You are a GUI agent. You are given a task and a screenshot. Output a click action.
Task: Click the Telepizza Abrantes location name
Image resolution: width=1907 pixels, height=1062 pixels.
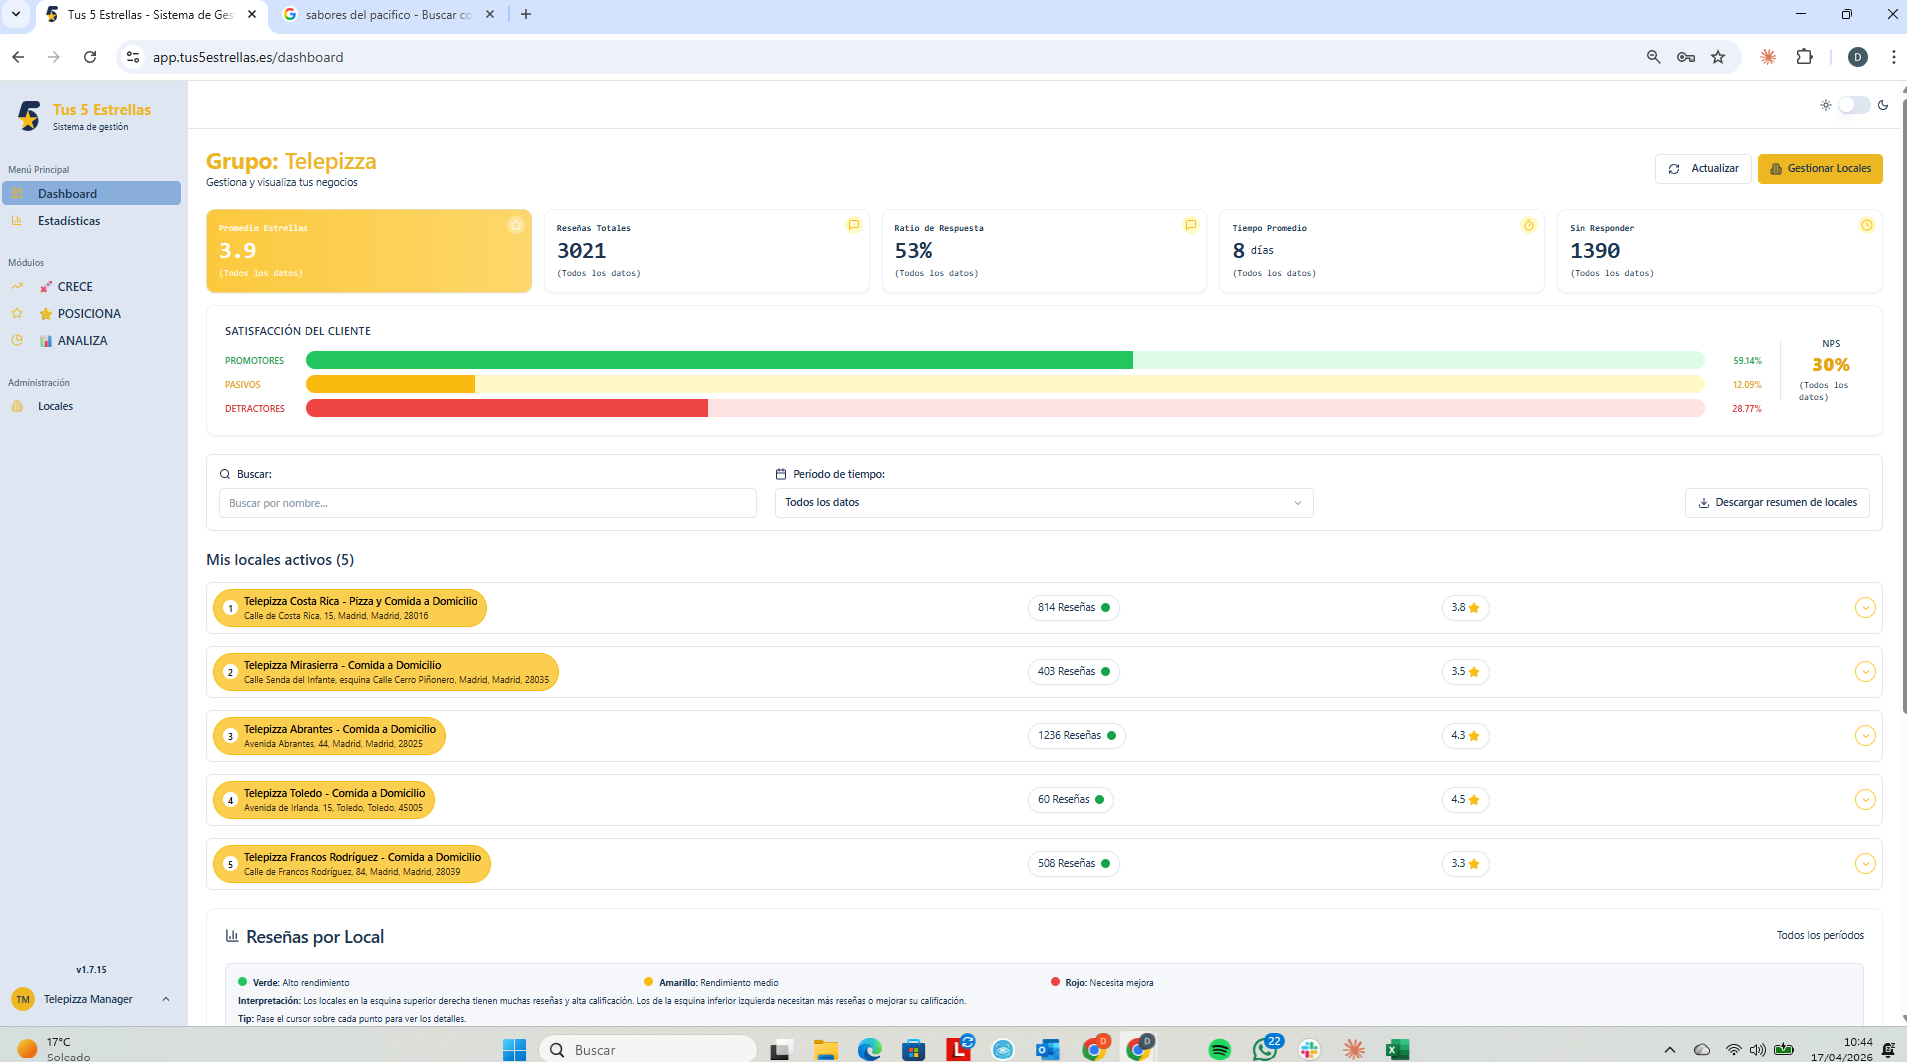(340, 729)
